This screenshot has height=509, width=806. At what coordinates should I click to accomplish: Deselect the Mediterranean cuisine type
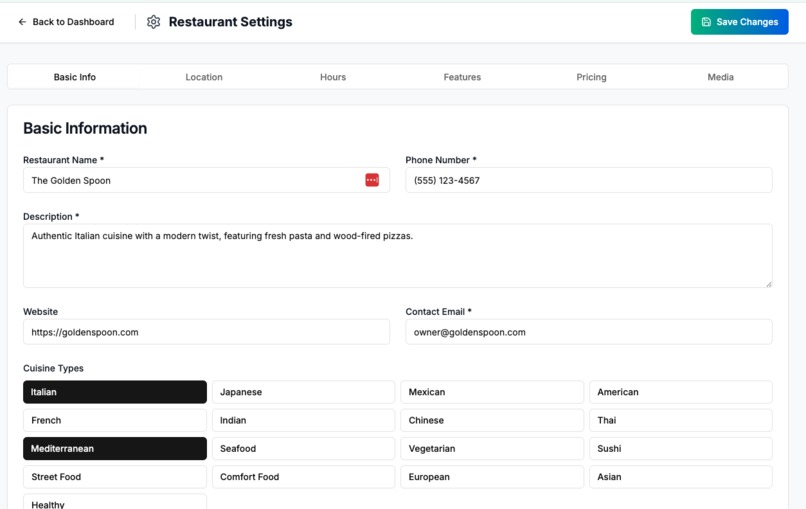coord(115,448)
